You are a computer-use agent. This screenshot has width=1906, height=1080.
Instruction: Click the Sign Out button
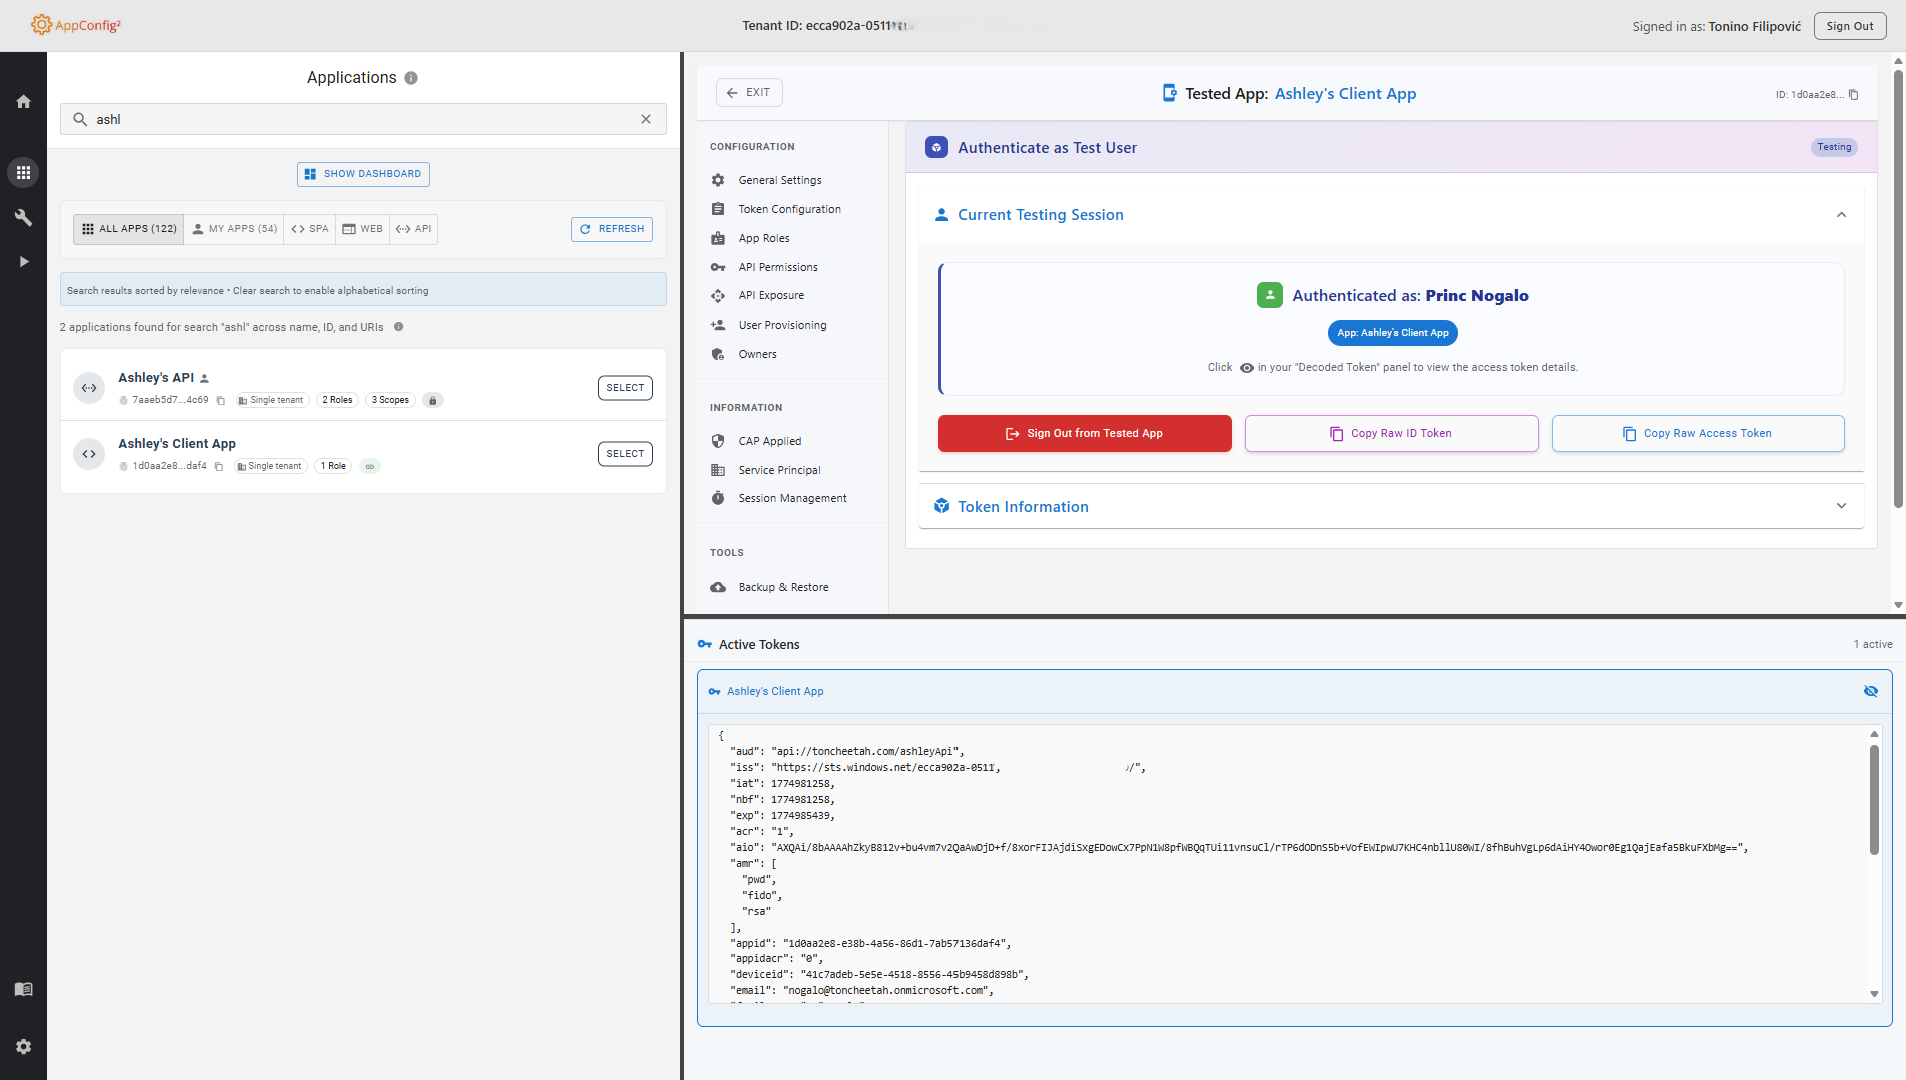pyautogui.click(x=1850, y=26)
